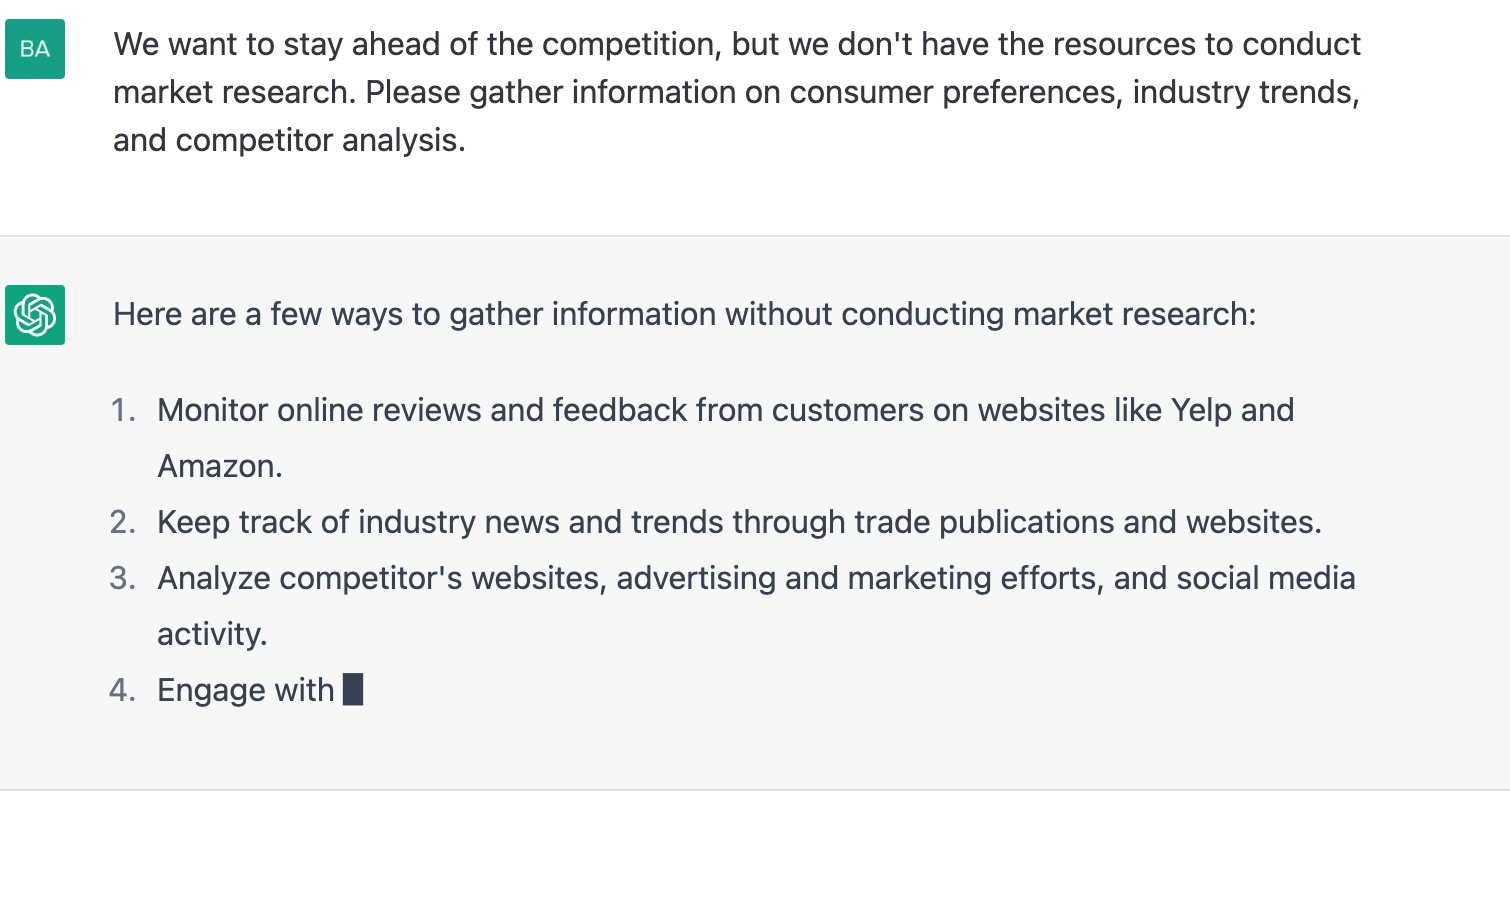Click list number 2 marker
This screenshot has width=1510, height=897.
pos(123,522)
